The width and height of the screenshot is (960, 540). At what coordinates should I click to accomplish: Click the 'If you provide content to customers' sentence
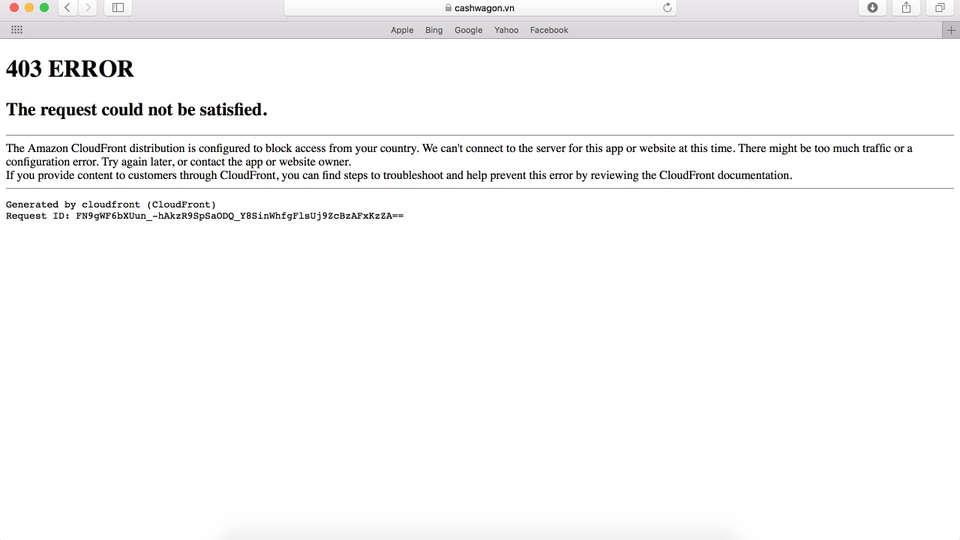click(x=399, y=175)
